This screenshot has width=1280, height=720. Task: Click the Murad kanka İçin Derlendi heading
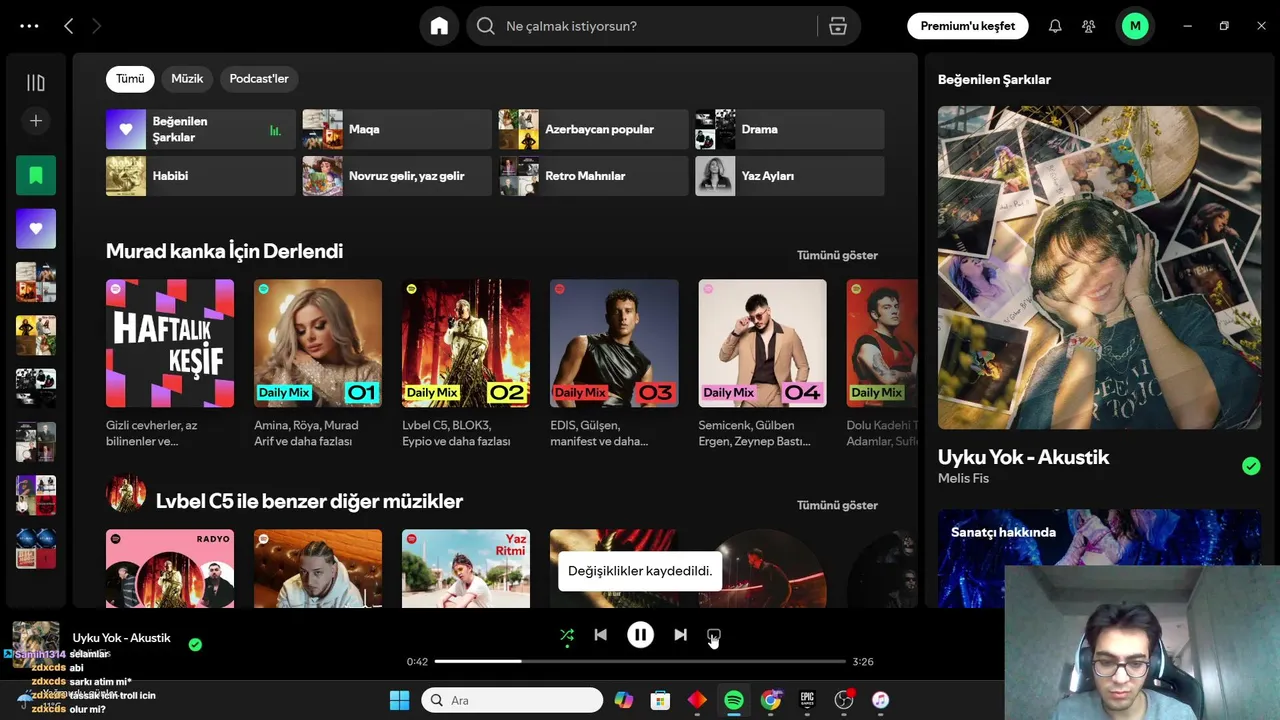click(x=224, y=251)
